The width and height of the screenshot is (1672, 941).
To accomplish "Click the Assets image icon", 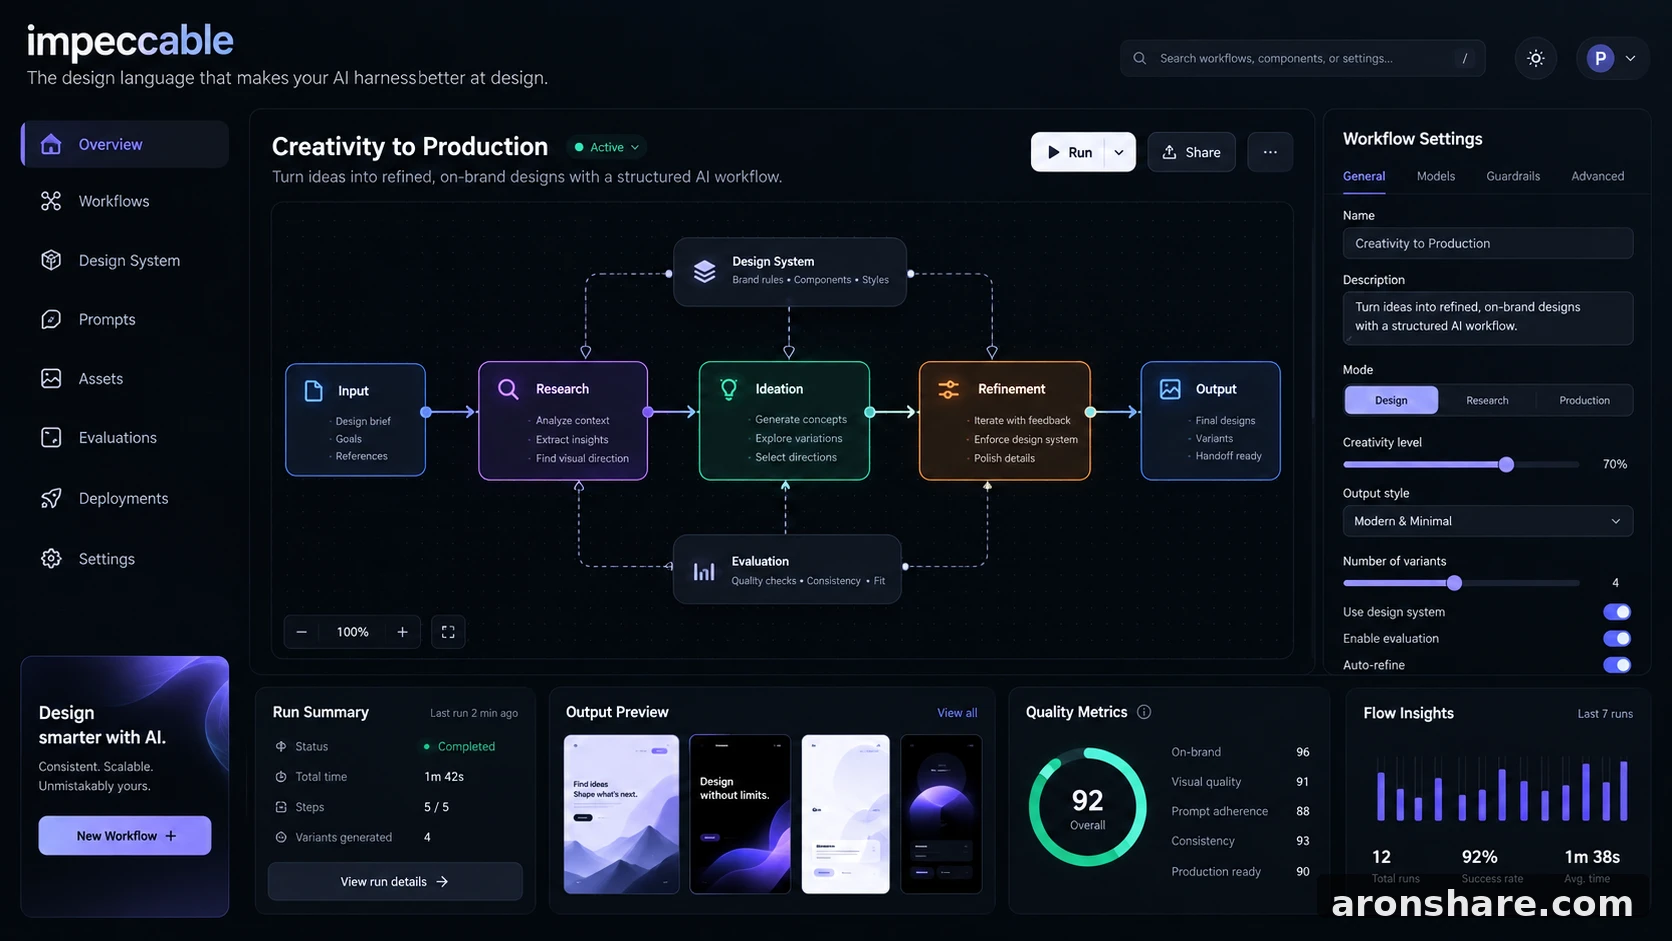I will click(51, 378).
